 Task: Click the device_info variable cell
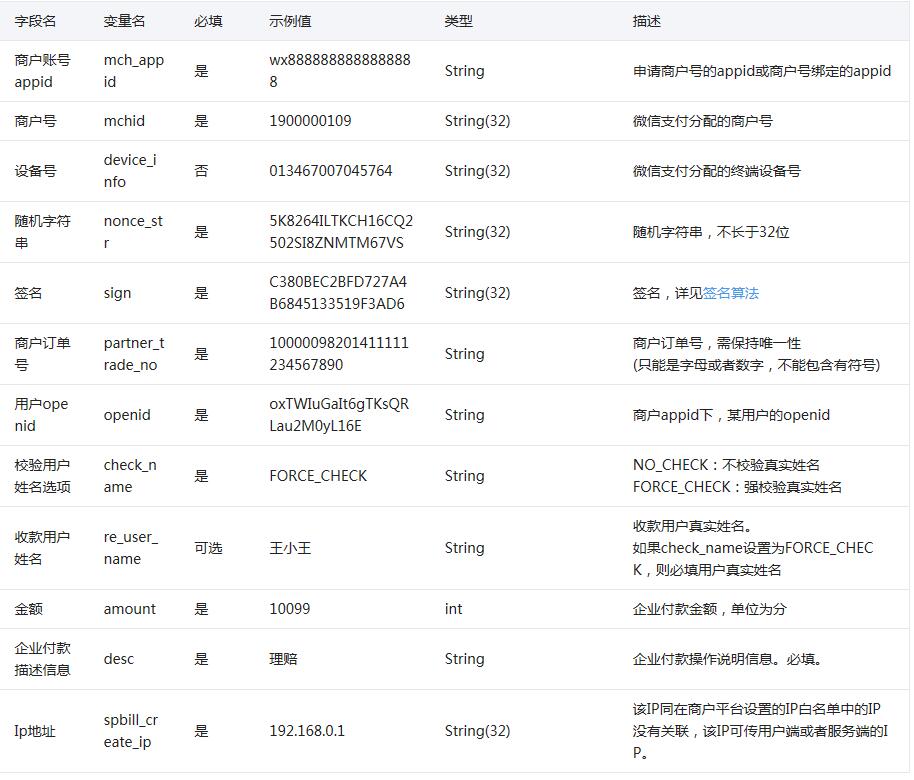pos(130,171)
